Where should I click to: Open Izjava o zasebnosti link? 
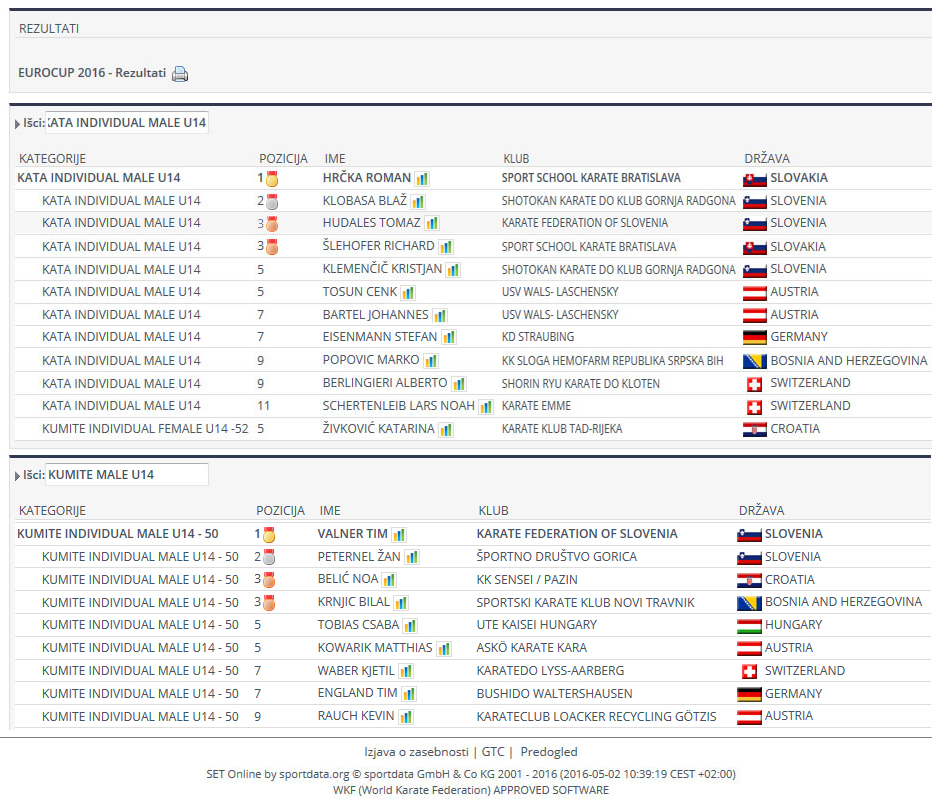point(416,752)
